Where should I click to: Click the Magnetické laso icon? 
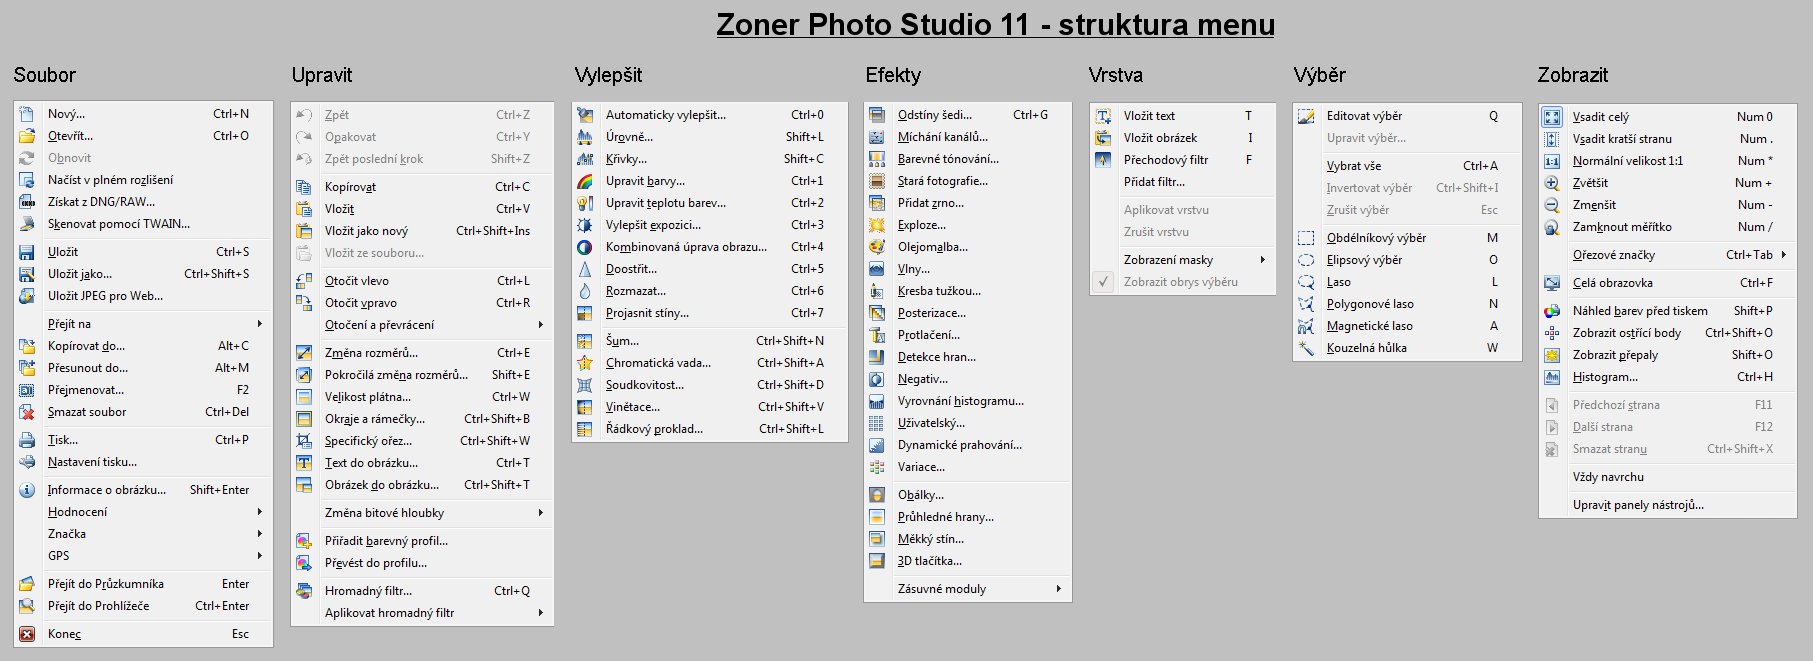[1306, 326]
